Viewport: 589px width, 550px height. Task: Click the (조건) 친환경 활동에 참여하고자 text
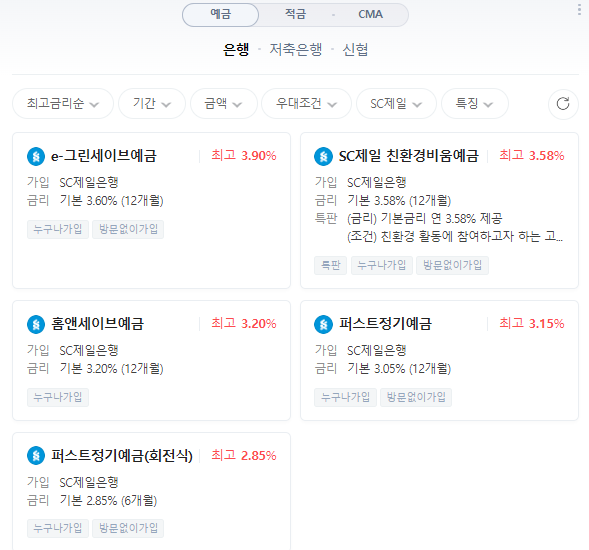[455, 236]
